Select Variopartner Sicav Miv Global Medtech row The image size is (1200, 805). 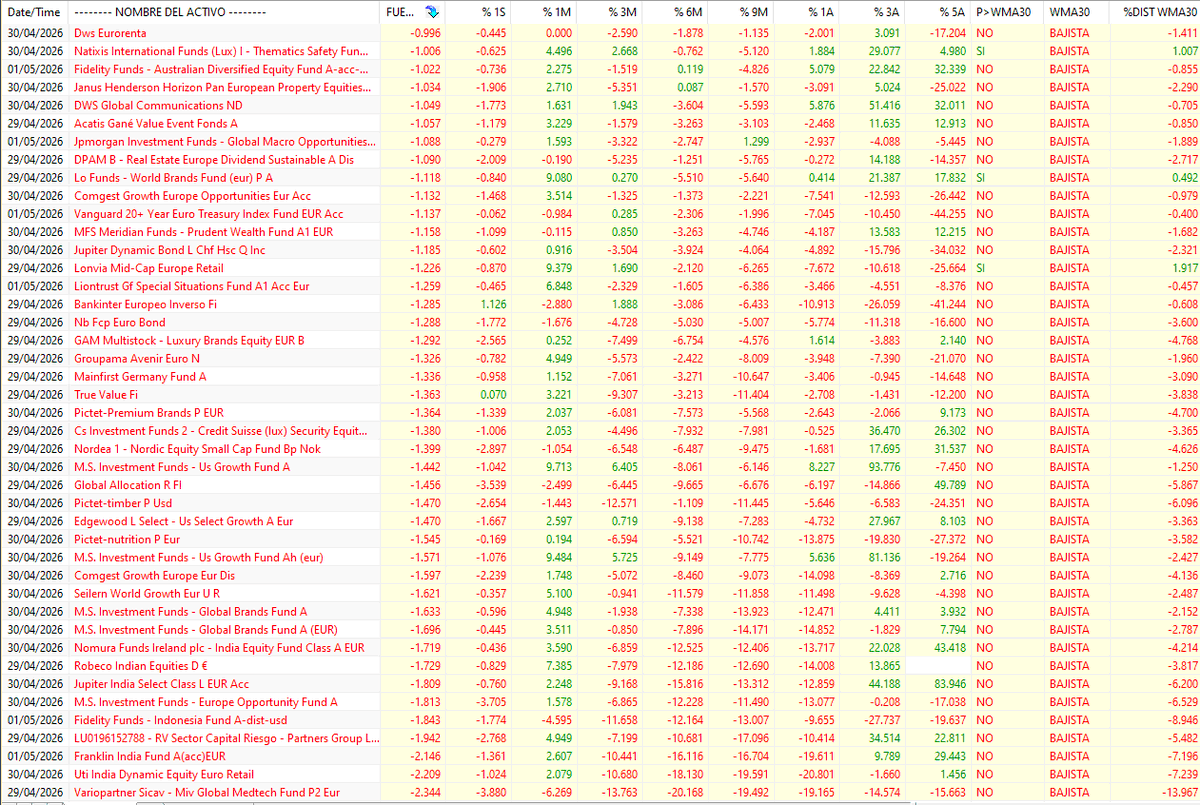[600, 792]
